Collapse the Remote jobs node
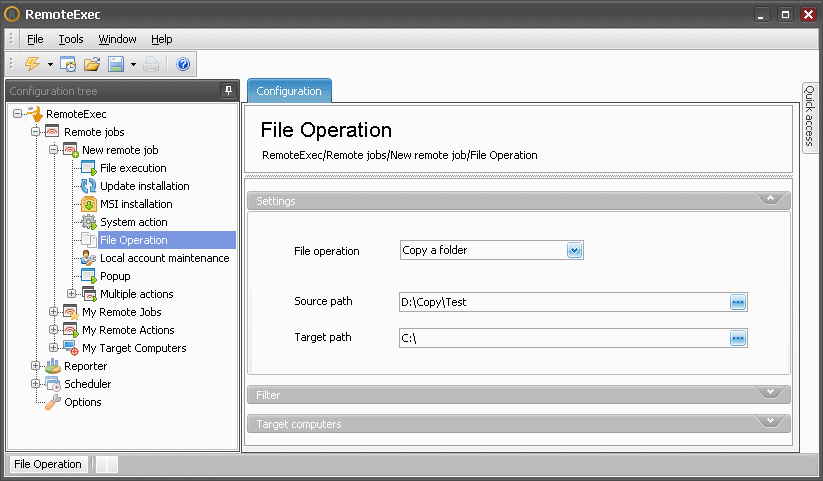The height and width of the screenshot is (481, 823). tap(35, 131)
